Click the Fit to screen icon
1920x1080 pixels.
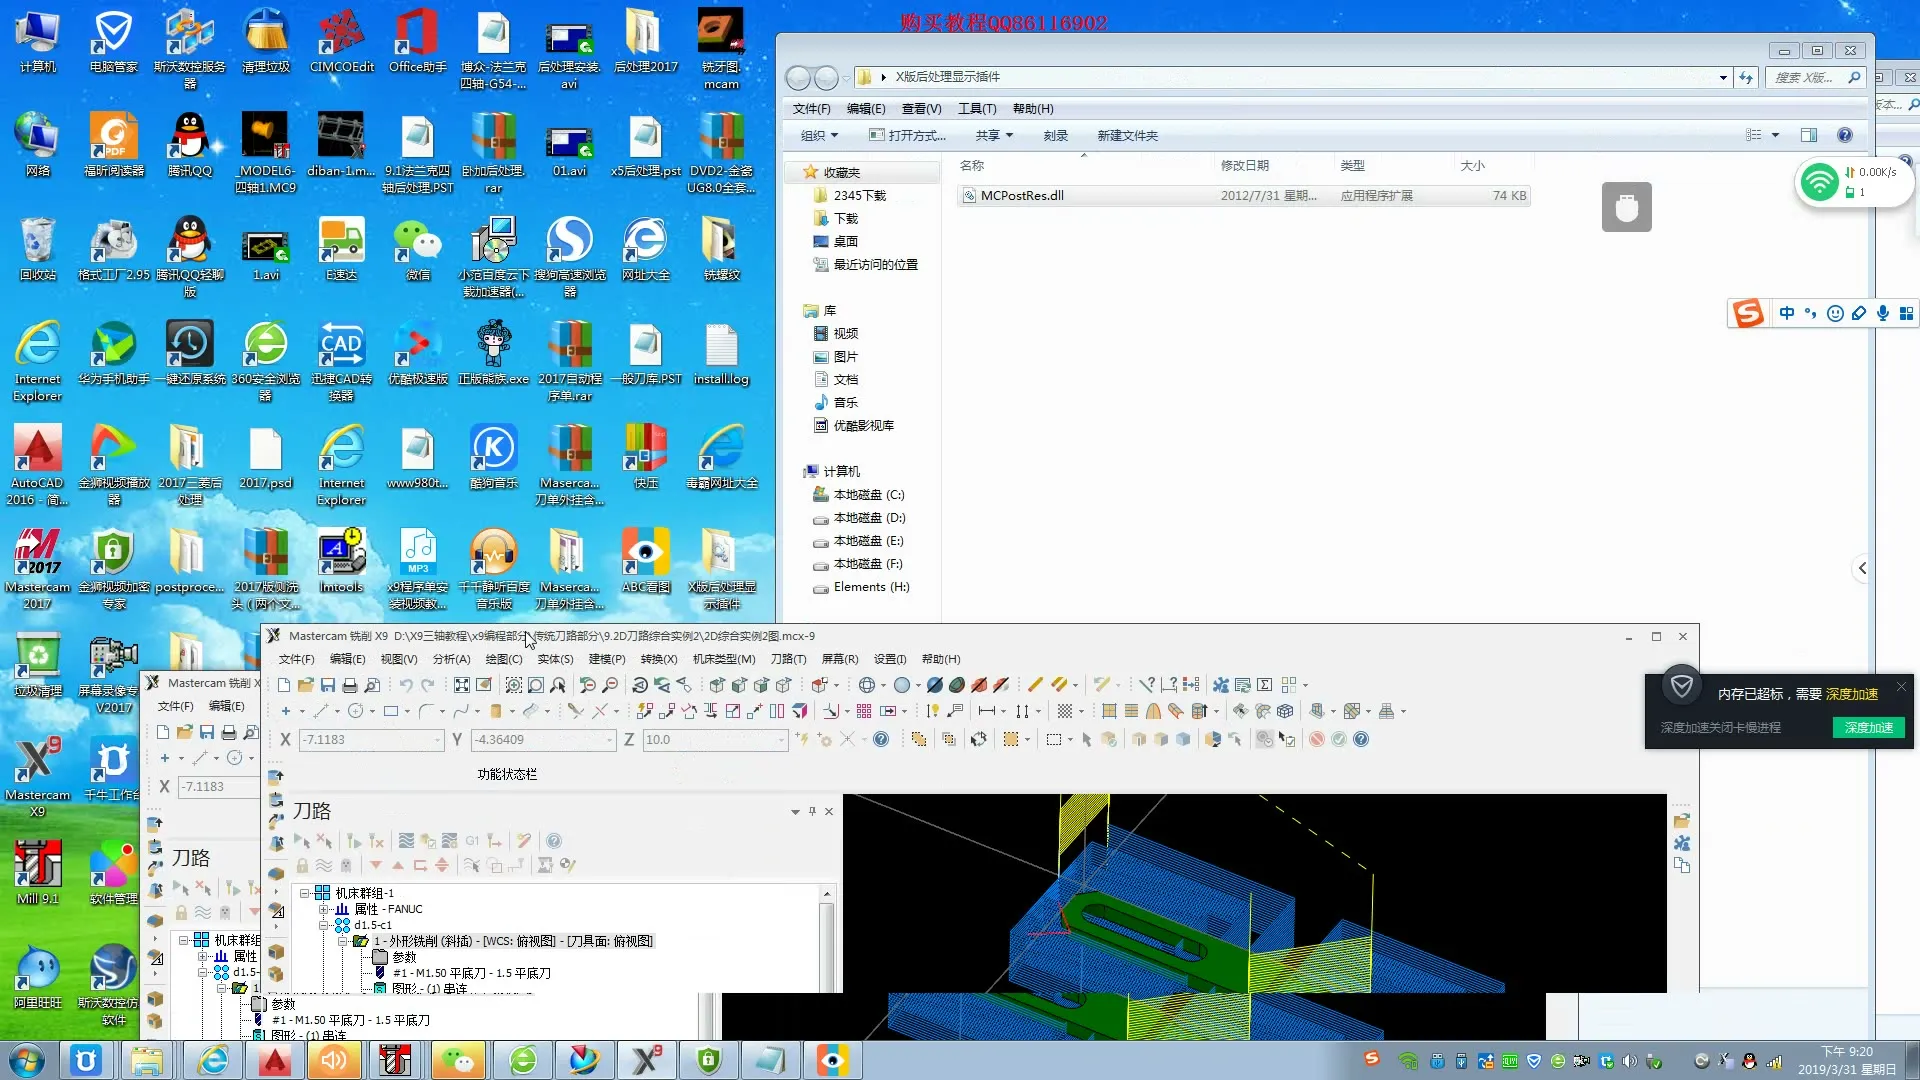(461, 685)
